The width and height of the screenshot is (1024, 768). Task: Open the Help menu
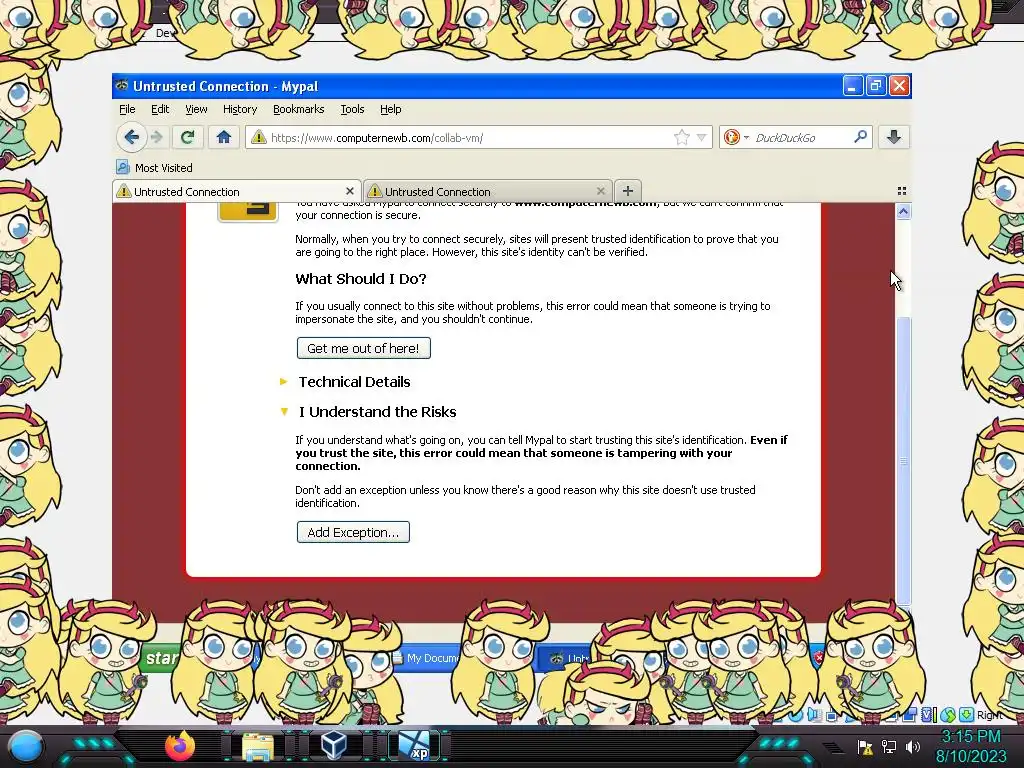point(391,109)
